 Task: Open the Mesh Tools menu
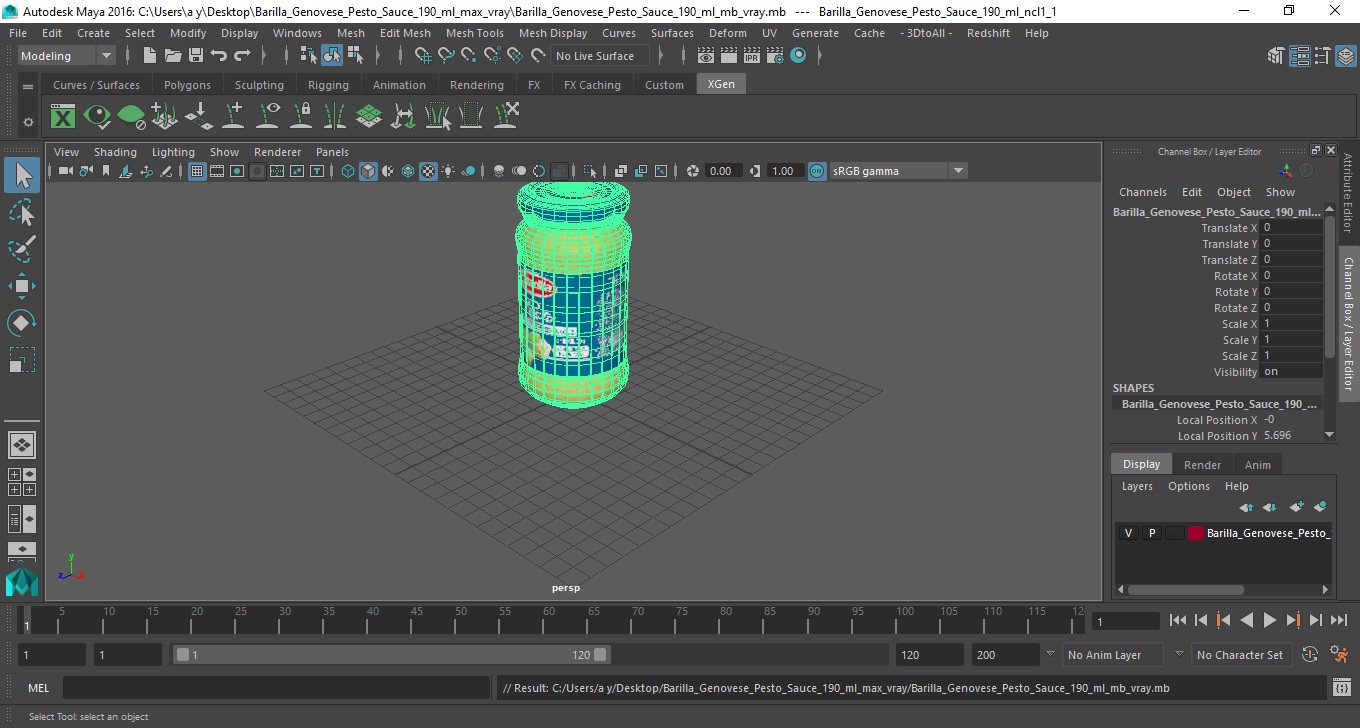coord(474,33)
